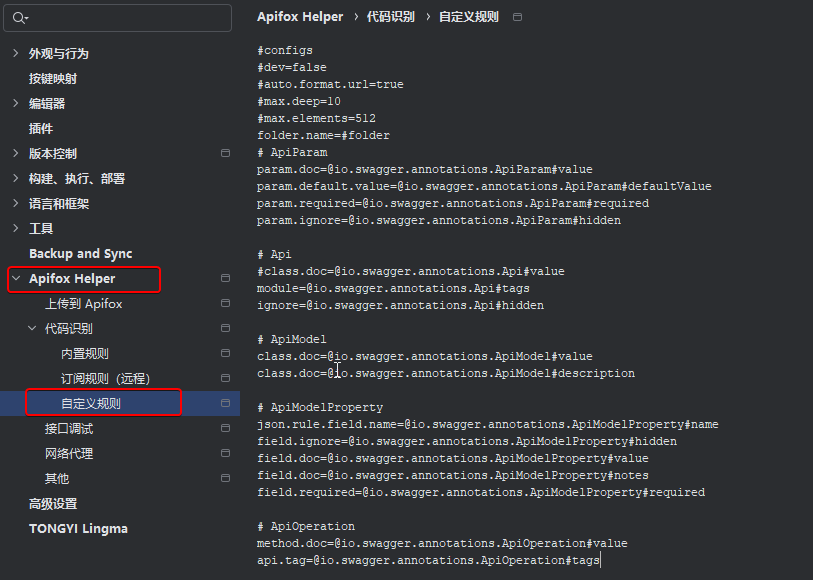Click the project-scope icon beside 版本控制
Image resolution: width=813 pixels, height=580 pixels.
click(x=225, y=153)
